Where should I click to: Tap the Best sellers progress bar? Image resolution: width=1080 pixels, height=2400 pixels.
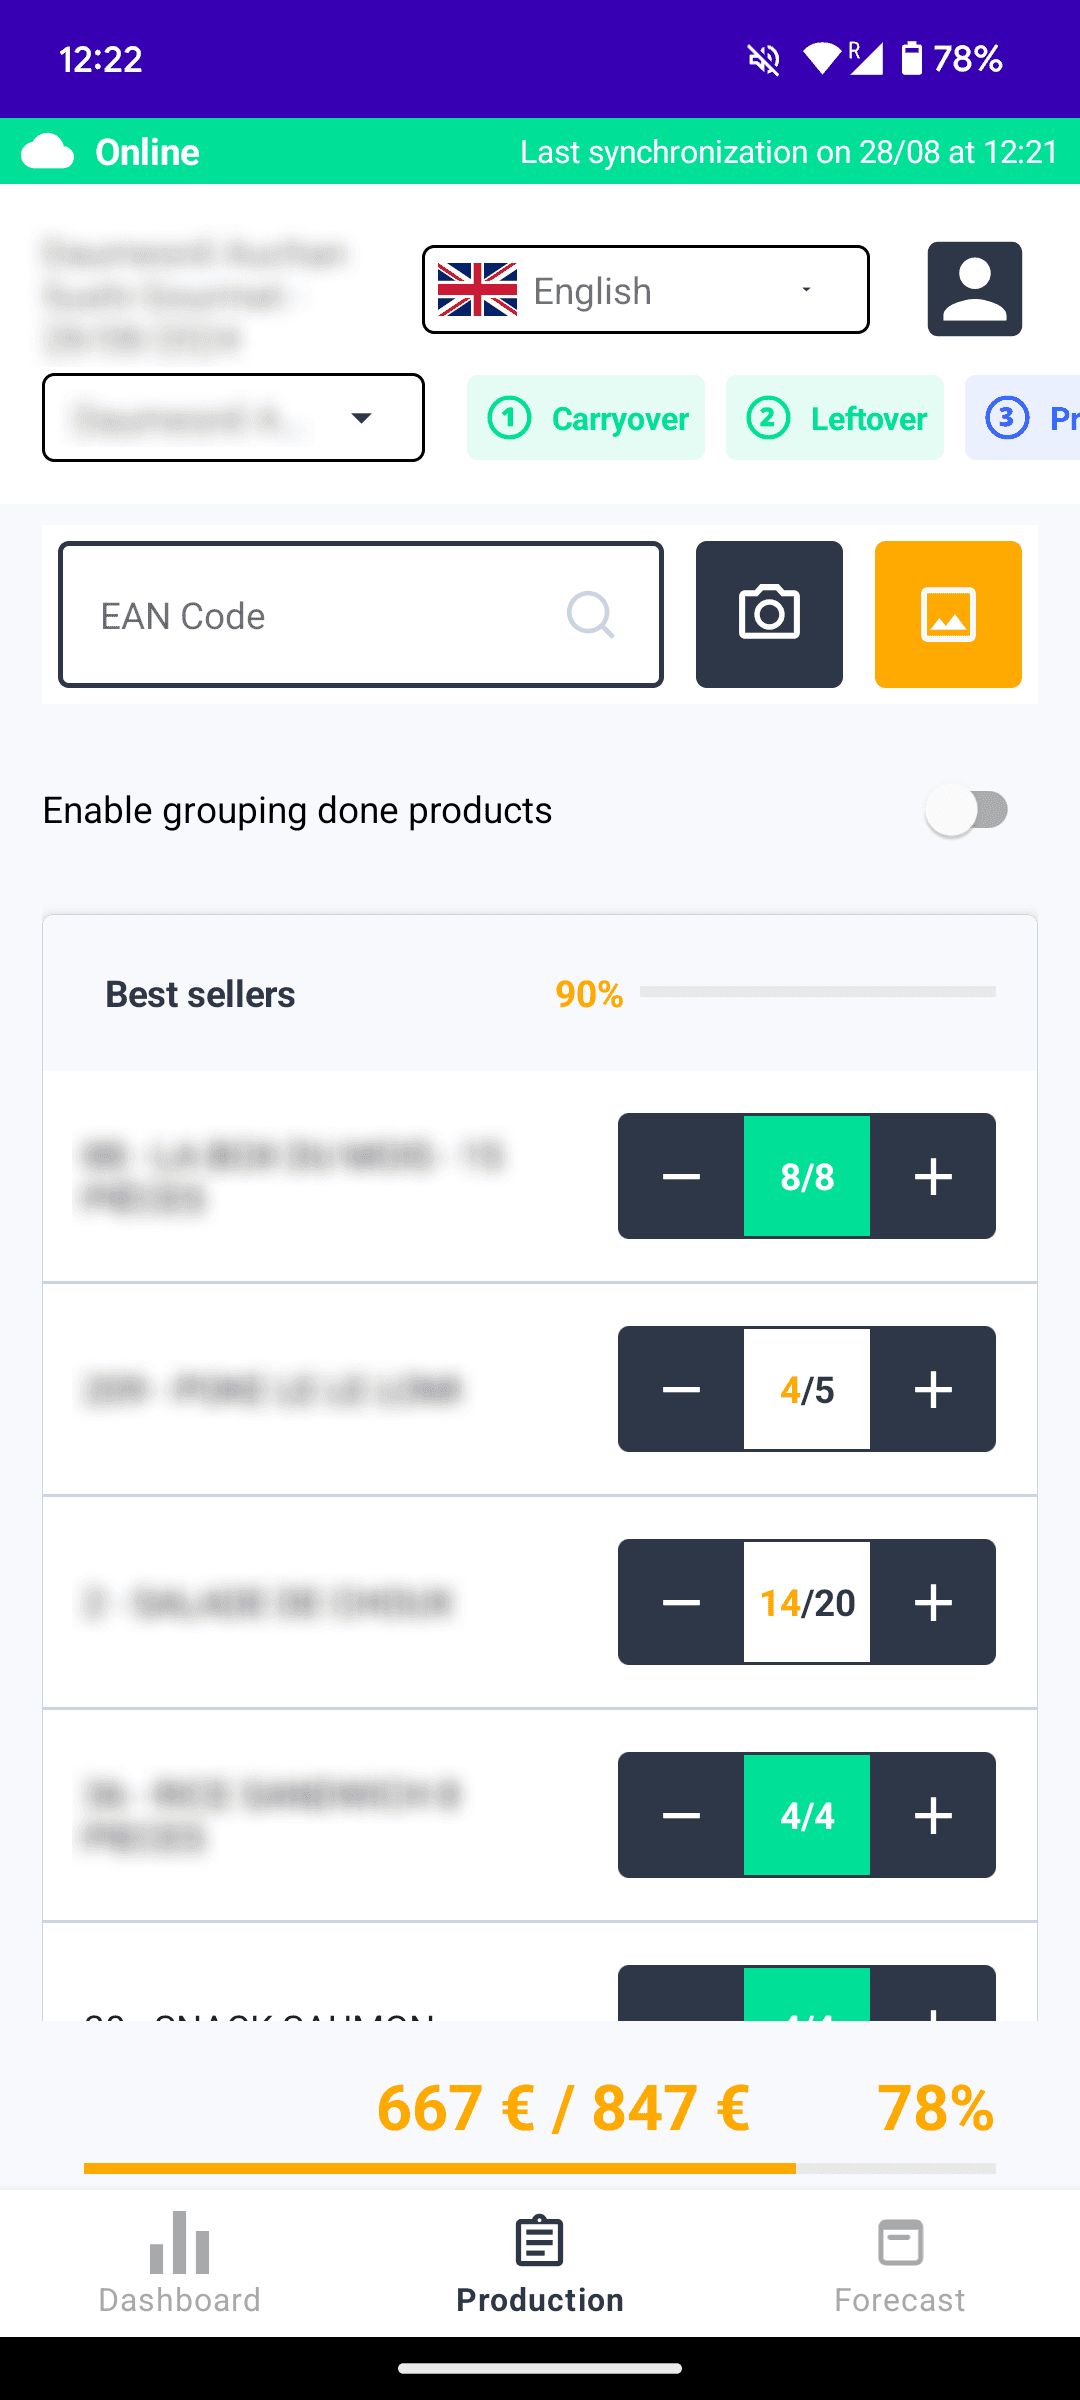(x=817, y=992)
